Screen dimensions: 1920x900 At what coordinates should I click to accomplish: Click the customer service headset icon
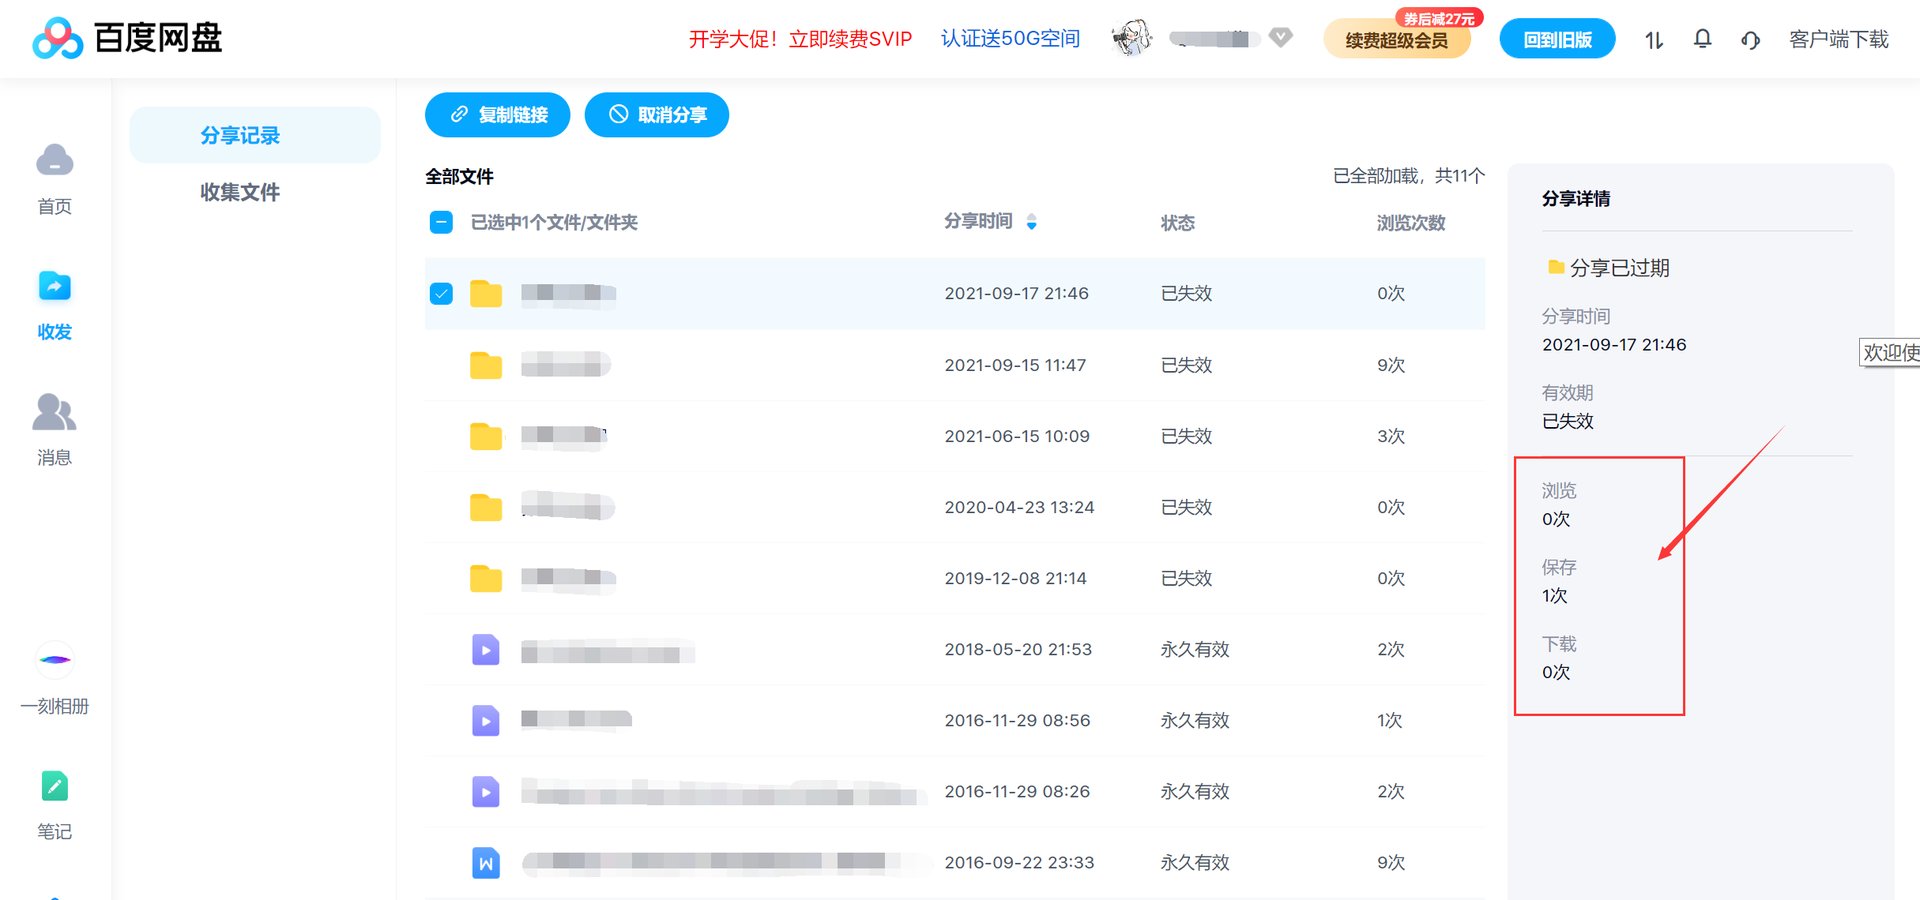[1751, 39]
